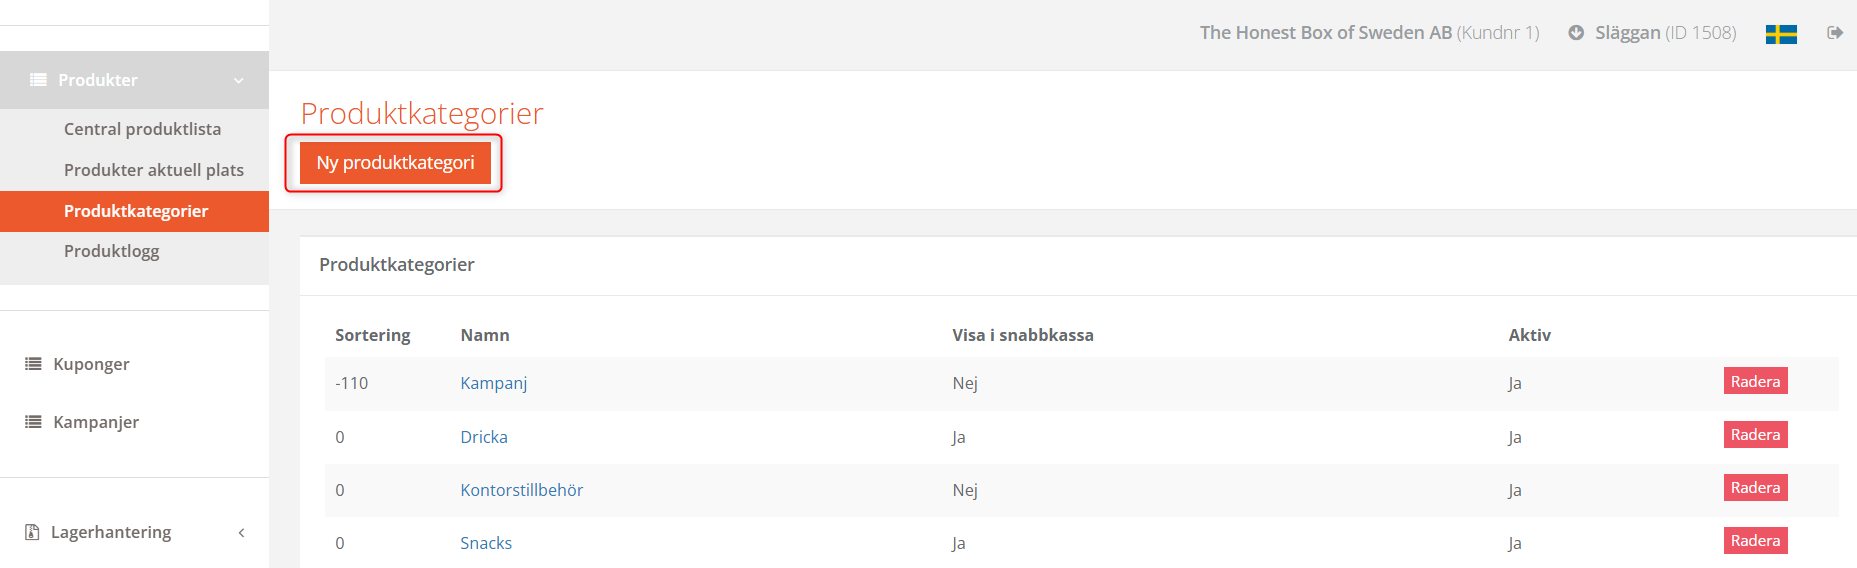Click the Swedish flag language icon
This screenshot has width=1857, height=568.
coord(1781,34)
